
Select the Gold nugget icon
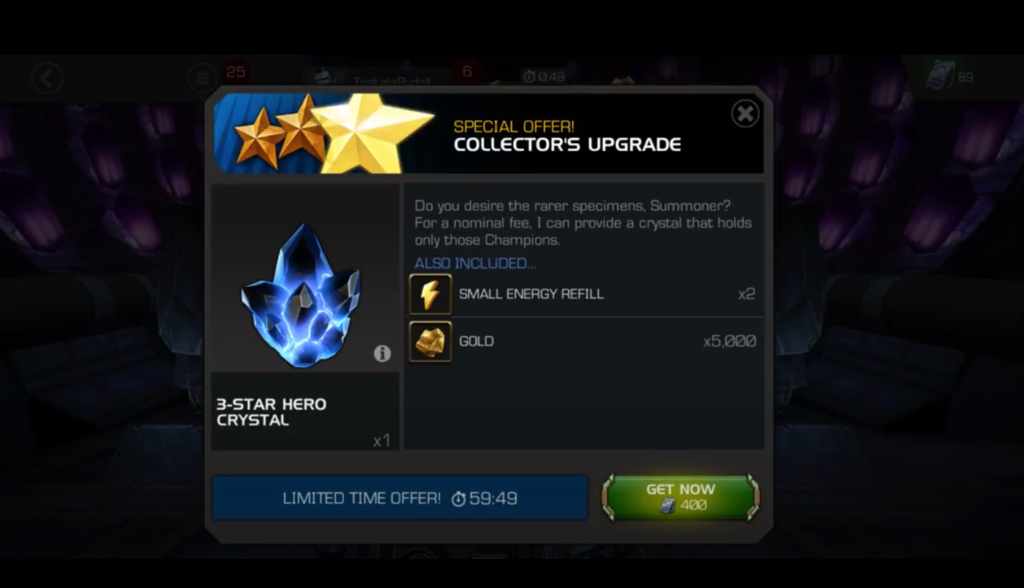click(x=430, y=341)
